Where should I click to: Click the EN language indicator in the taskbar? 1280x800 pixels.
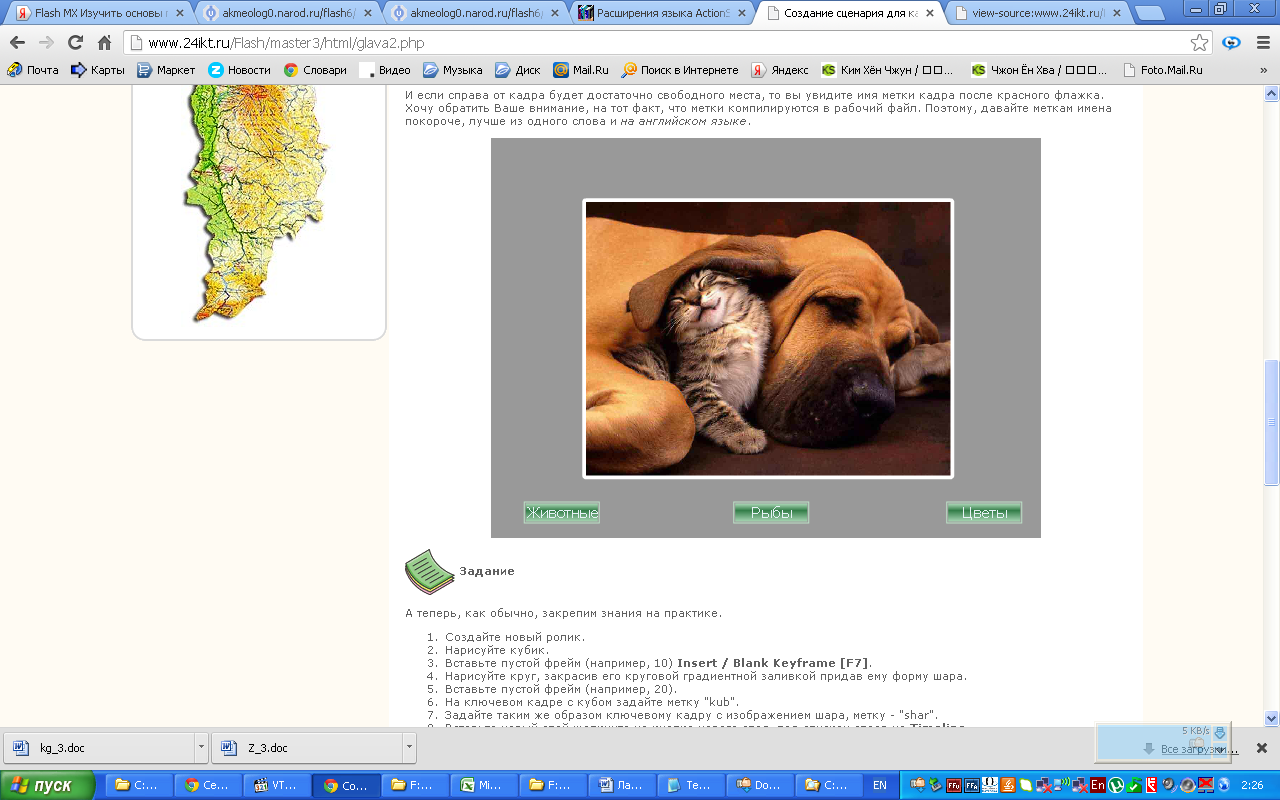pyautogui.click(x=880, y=785)
